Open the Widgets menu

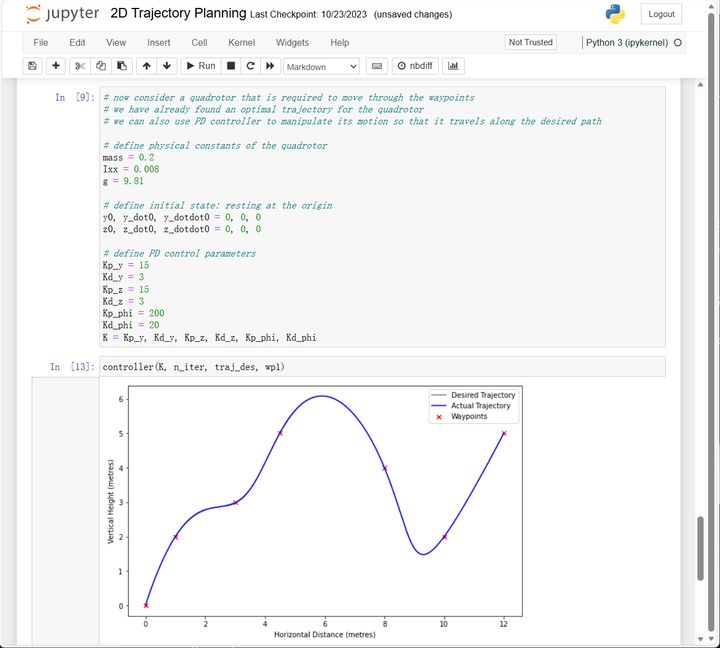tap(292, 43)
